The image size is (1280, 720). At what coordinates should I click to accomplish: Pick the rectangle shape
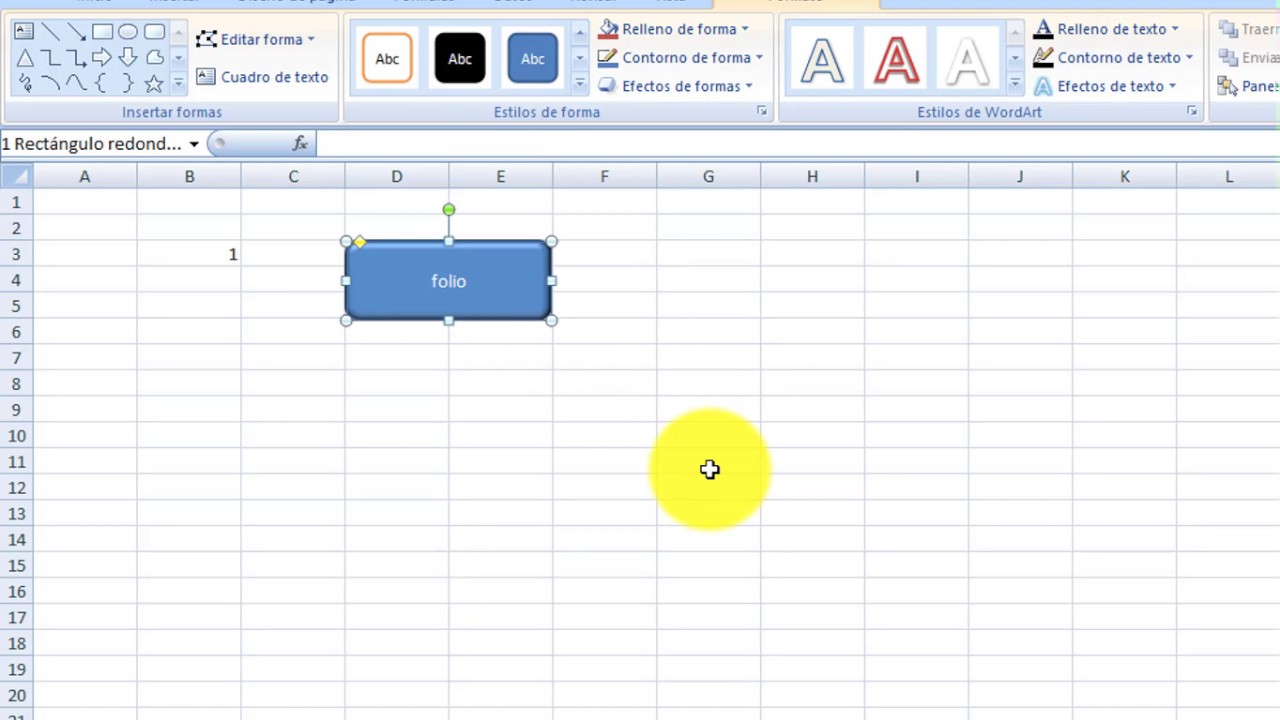[x=102, y=31]
